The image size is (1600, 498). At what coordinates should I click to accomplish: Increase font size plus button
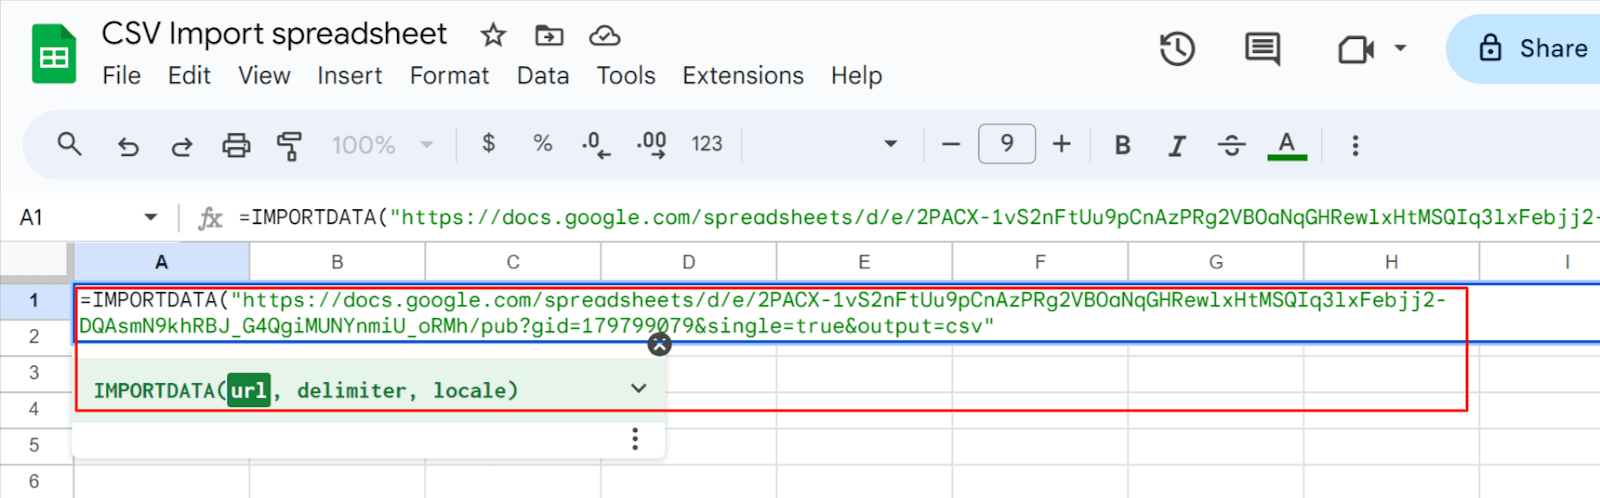pyautogui.click(x=1062, y=145)
